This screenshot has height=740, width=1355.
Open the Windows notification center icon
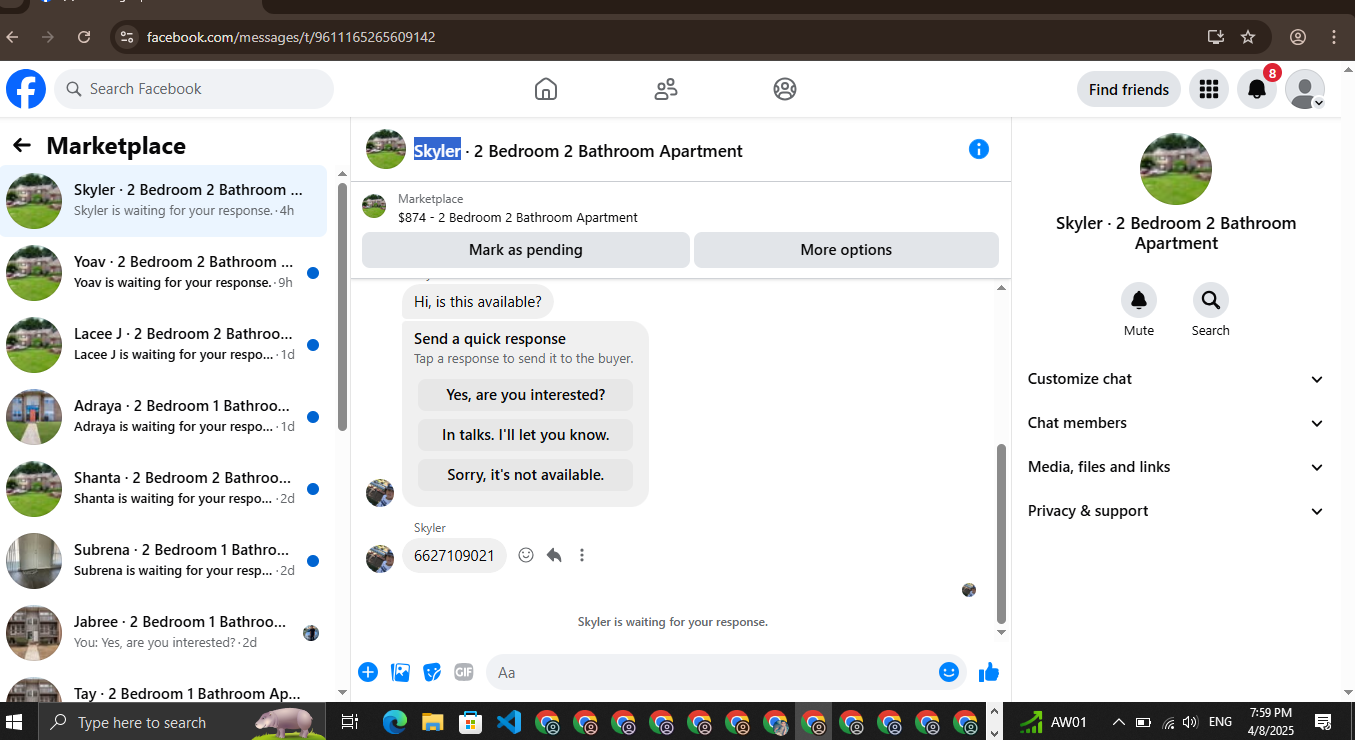[1323, 722]
